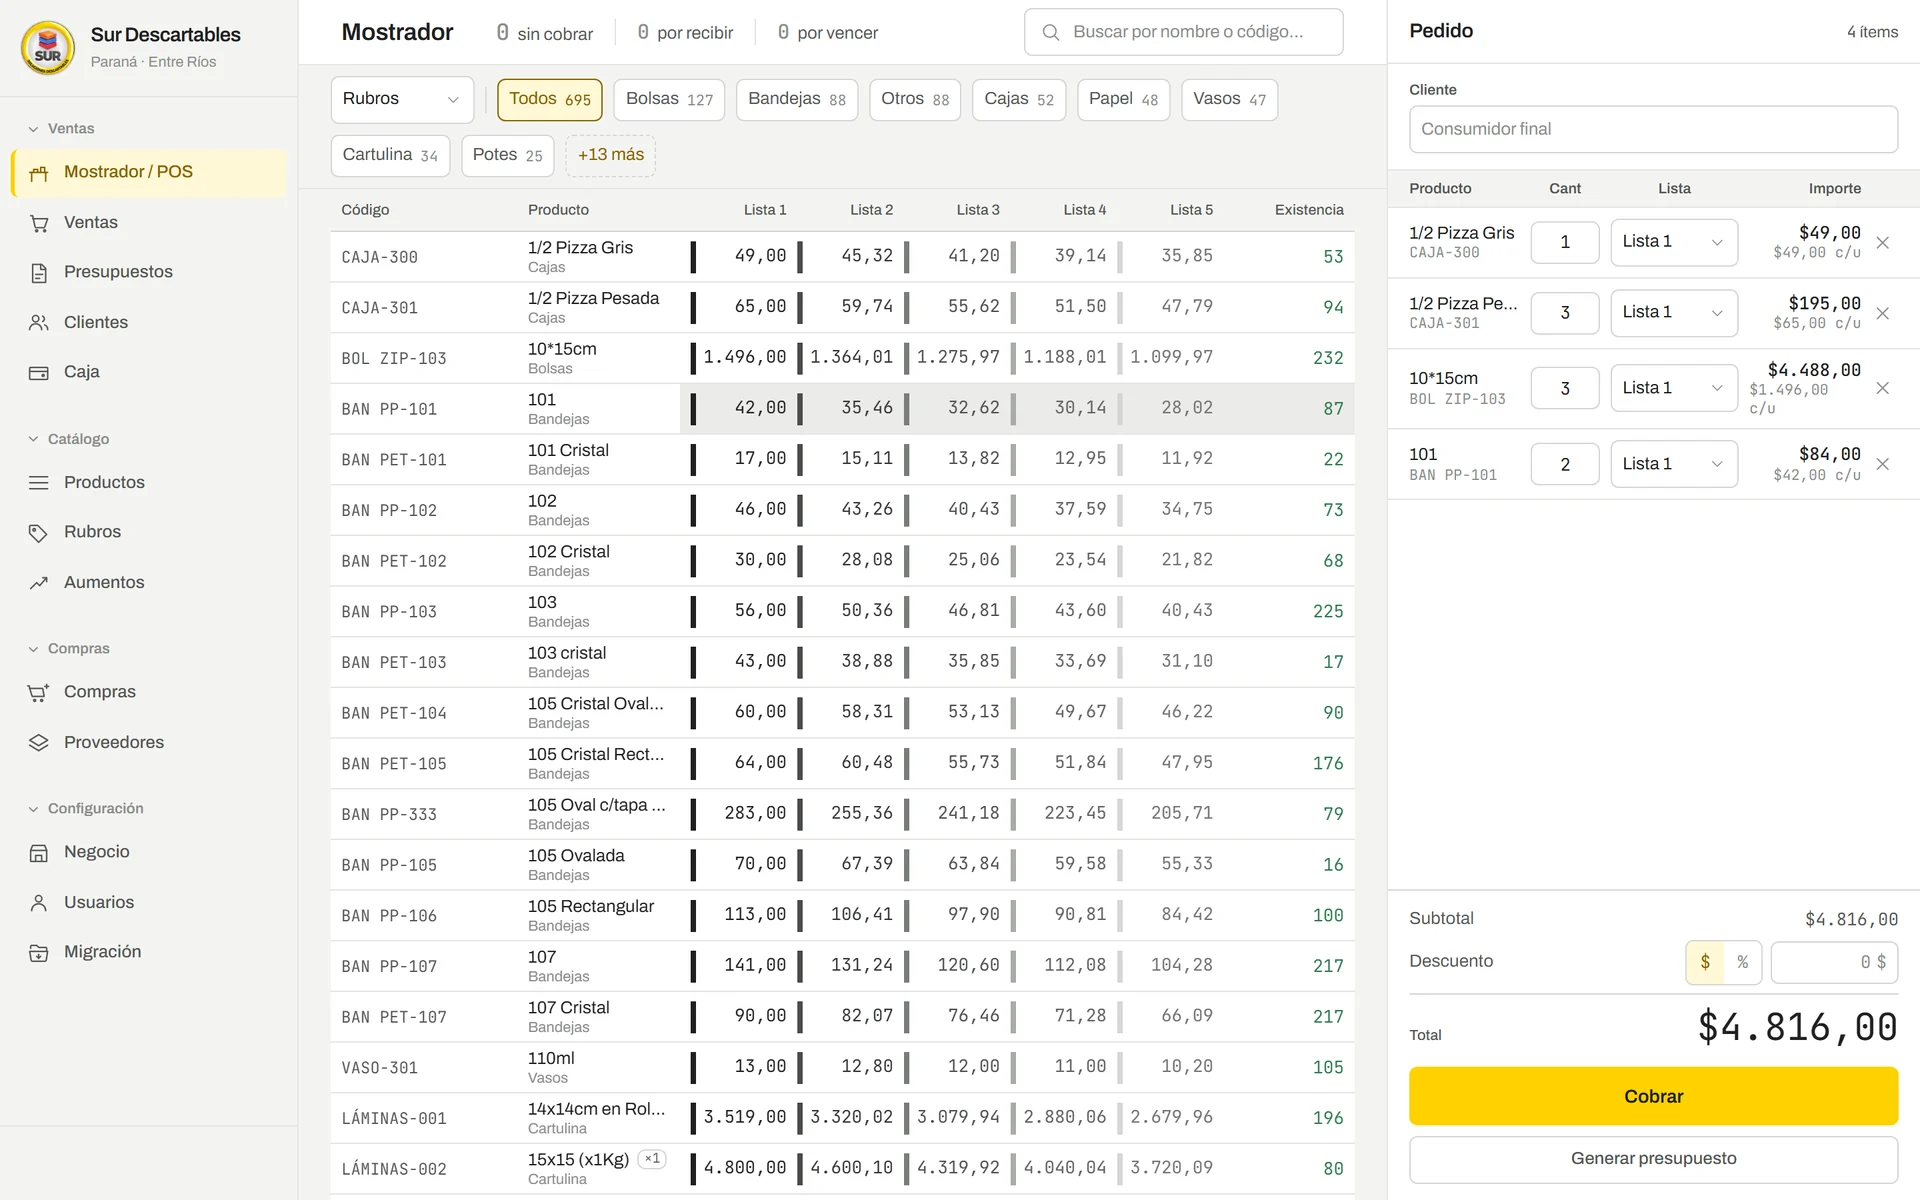The image size is (1920, 1200).
Task: Click the Caja card icon
Action: pos(39,373)
